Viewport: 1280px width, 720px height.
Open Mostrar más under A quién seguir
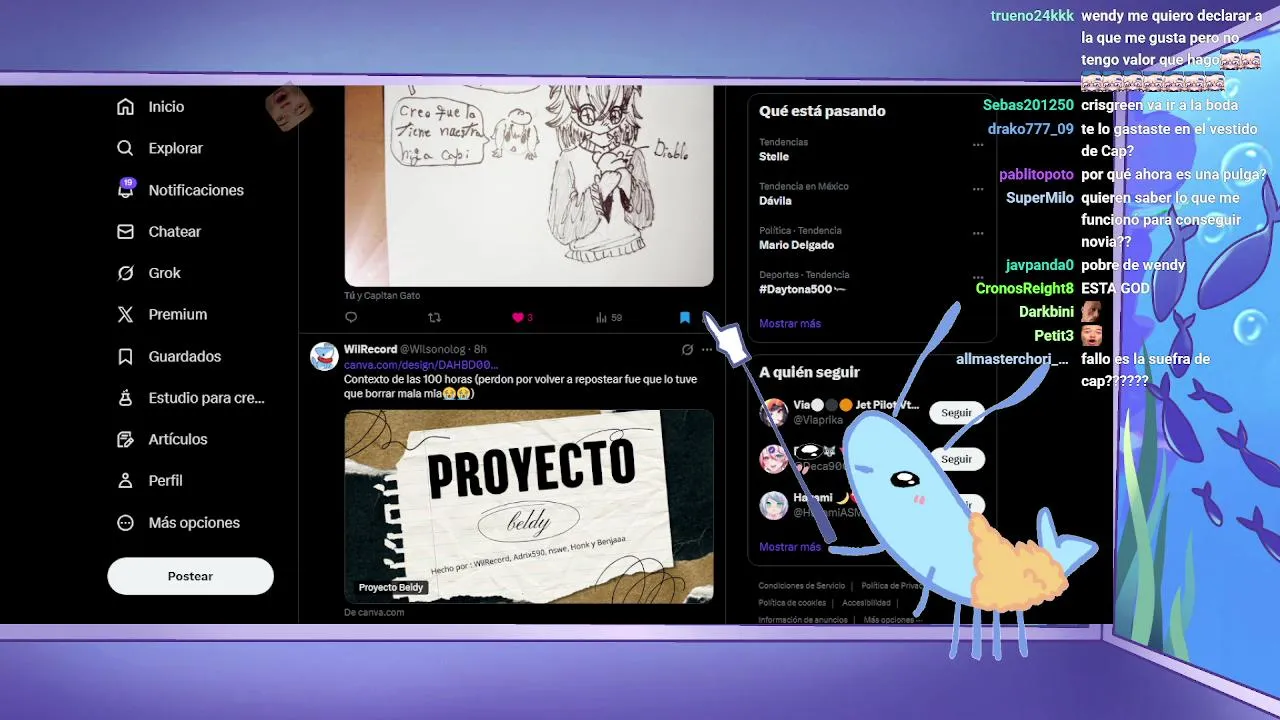pyautogui.click(x=790, y=547)
